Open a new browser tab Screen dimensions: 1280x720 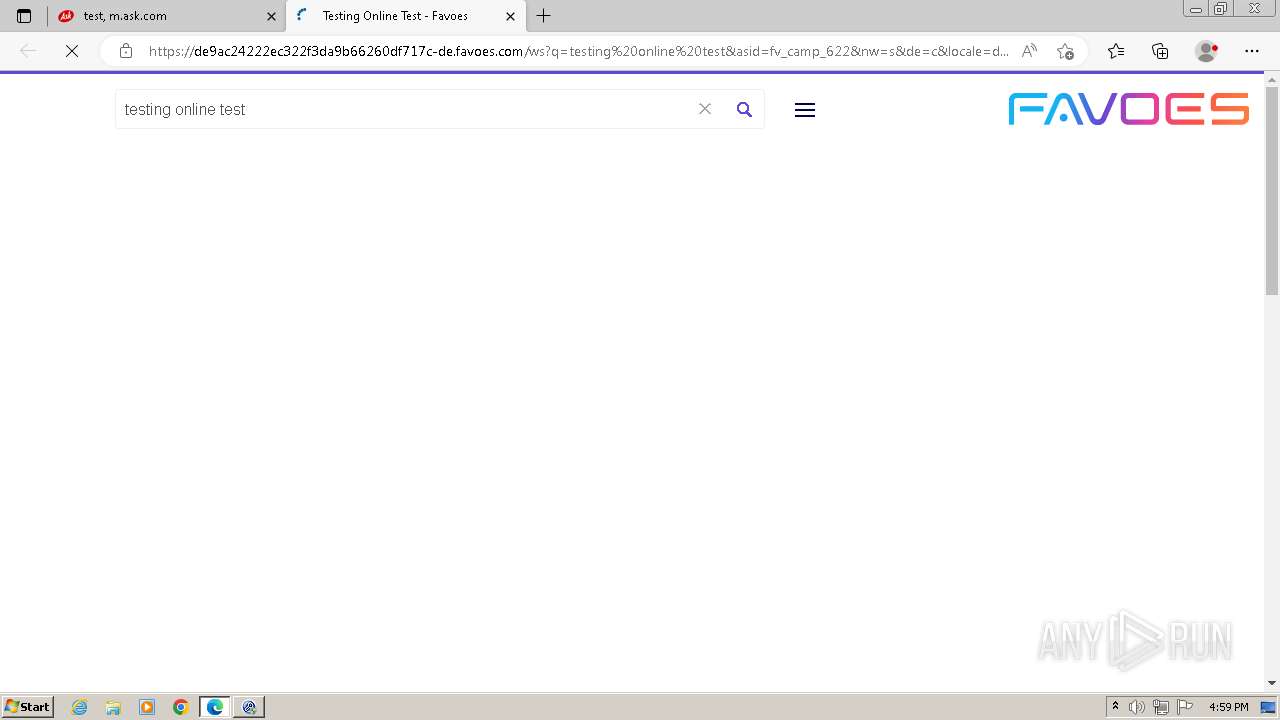(544, 16)
